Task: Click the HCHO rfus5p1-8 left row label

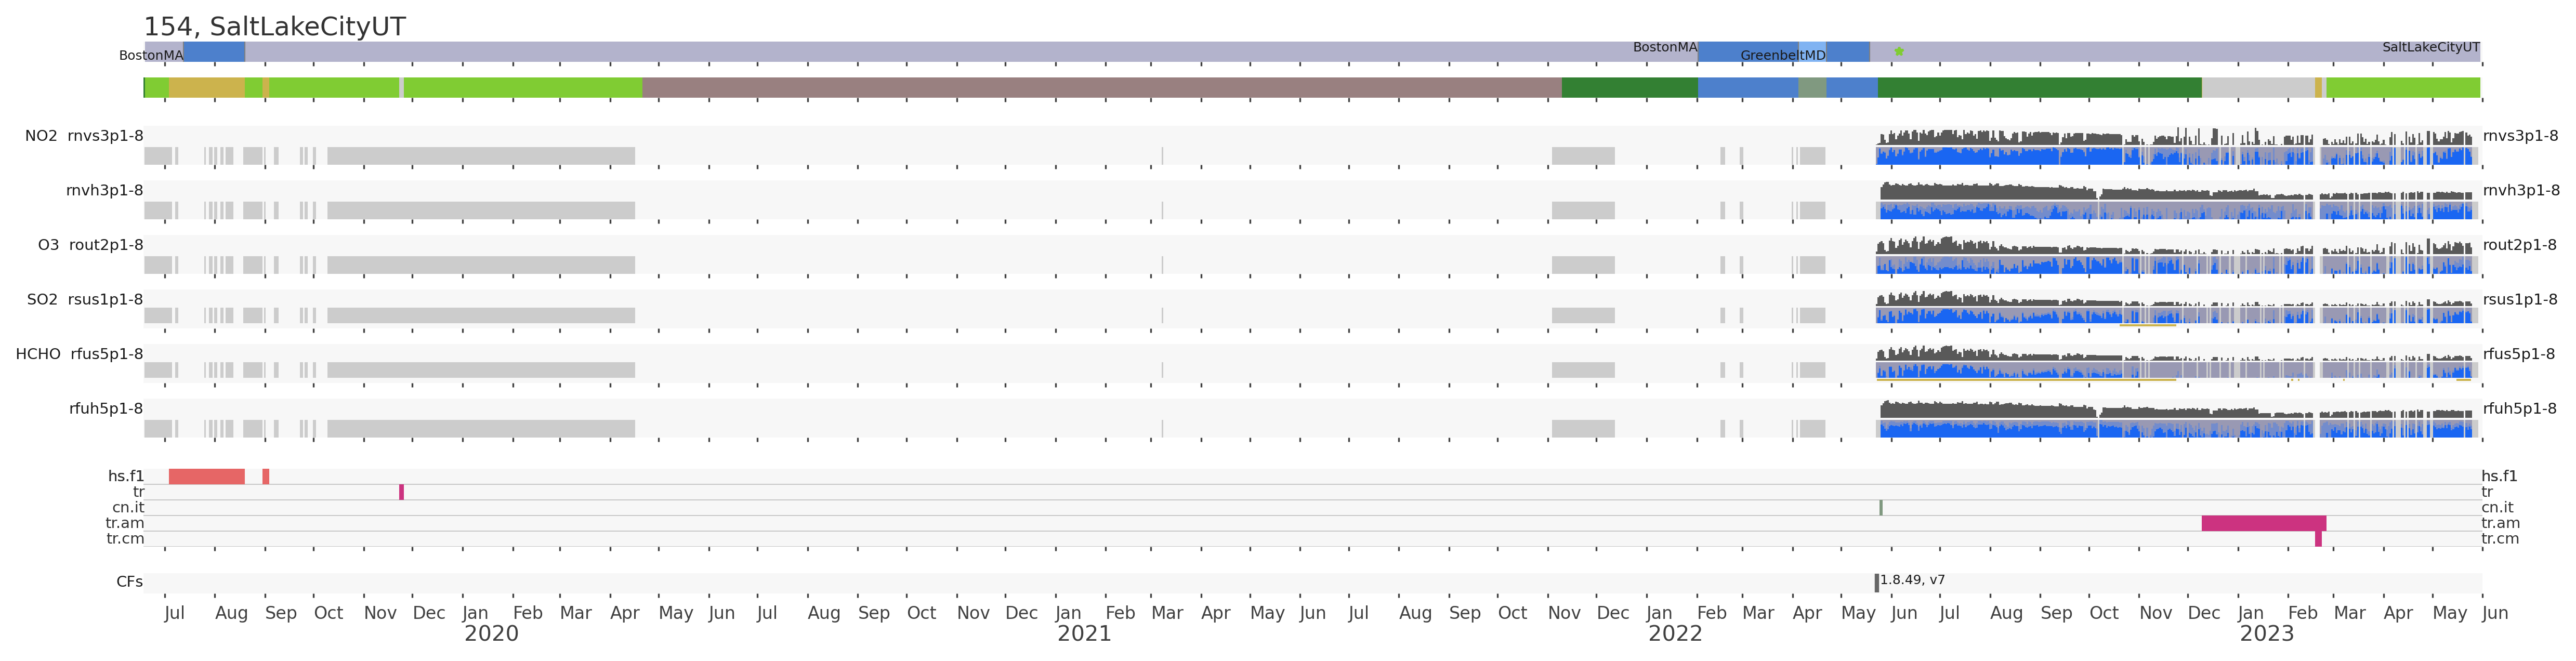Action: 79,354
